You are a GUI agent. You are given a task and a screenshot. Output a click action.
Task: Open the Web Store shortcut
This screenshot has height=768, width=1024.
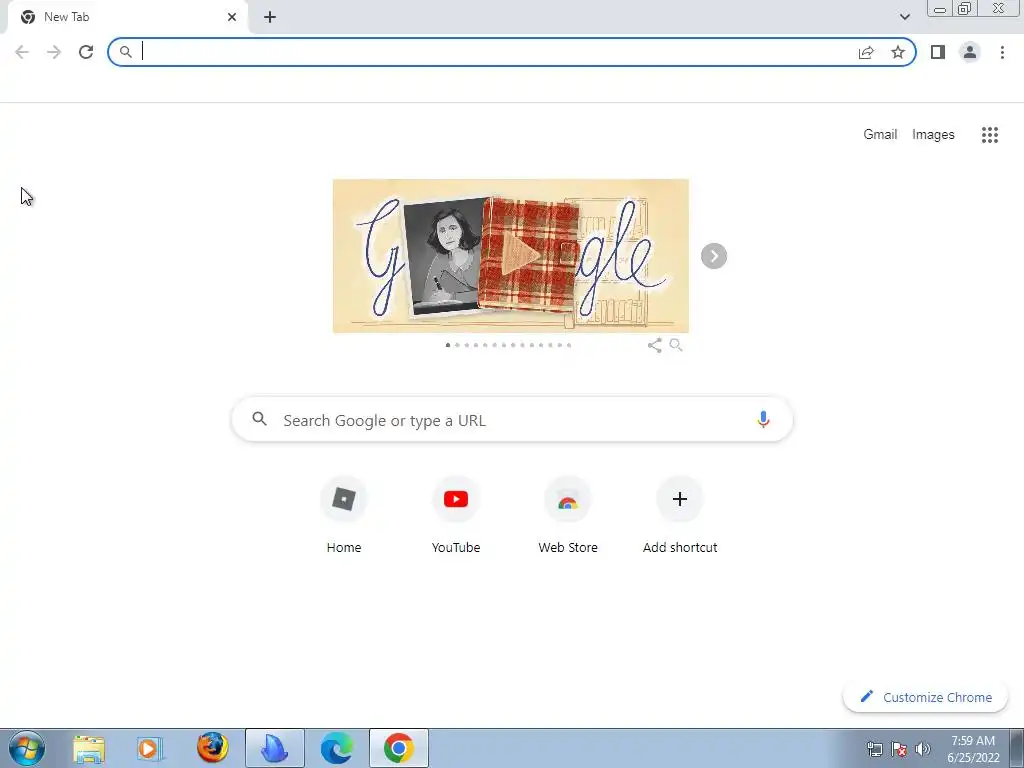point(568,516)
